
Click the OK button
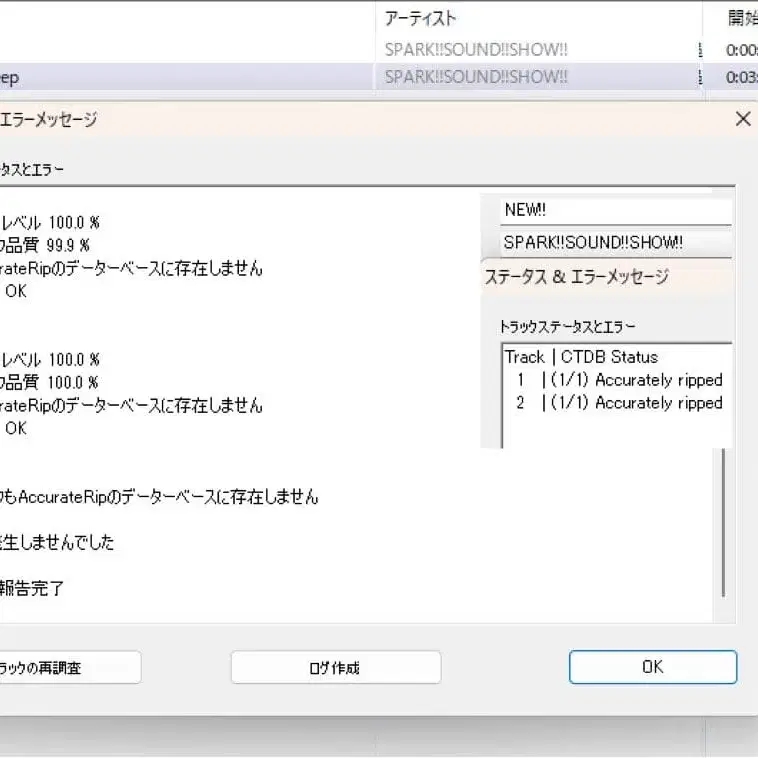tap(652, 667)
